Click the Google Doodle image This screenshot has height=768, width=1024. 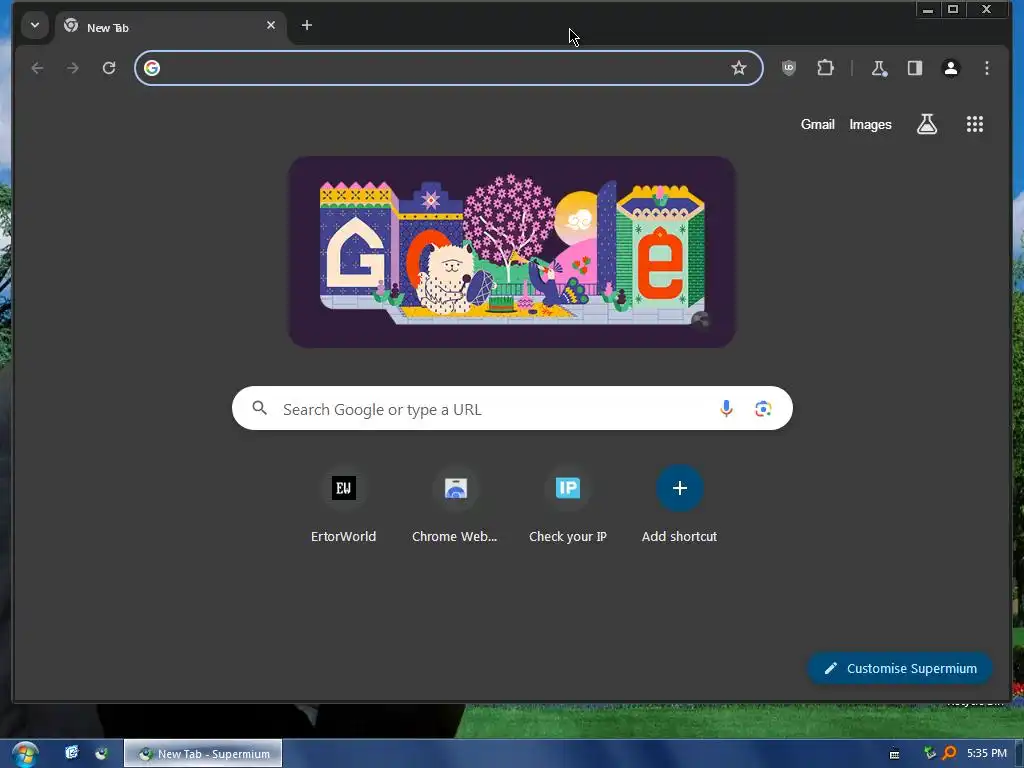click(512, 252)
